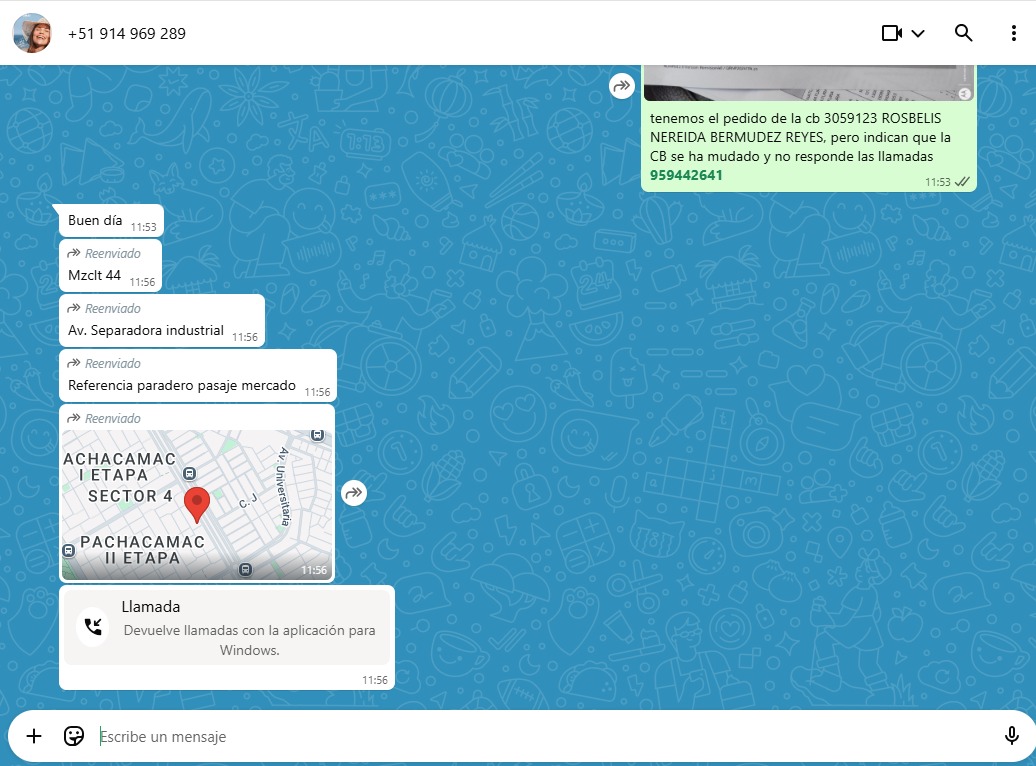Open the three-dot chat menu
The width and height of the screenshot is (1036, 766).
pyautogui.click(x=1013, y=33)
